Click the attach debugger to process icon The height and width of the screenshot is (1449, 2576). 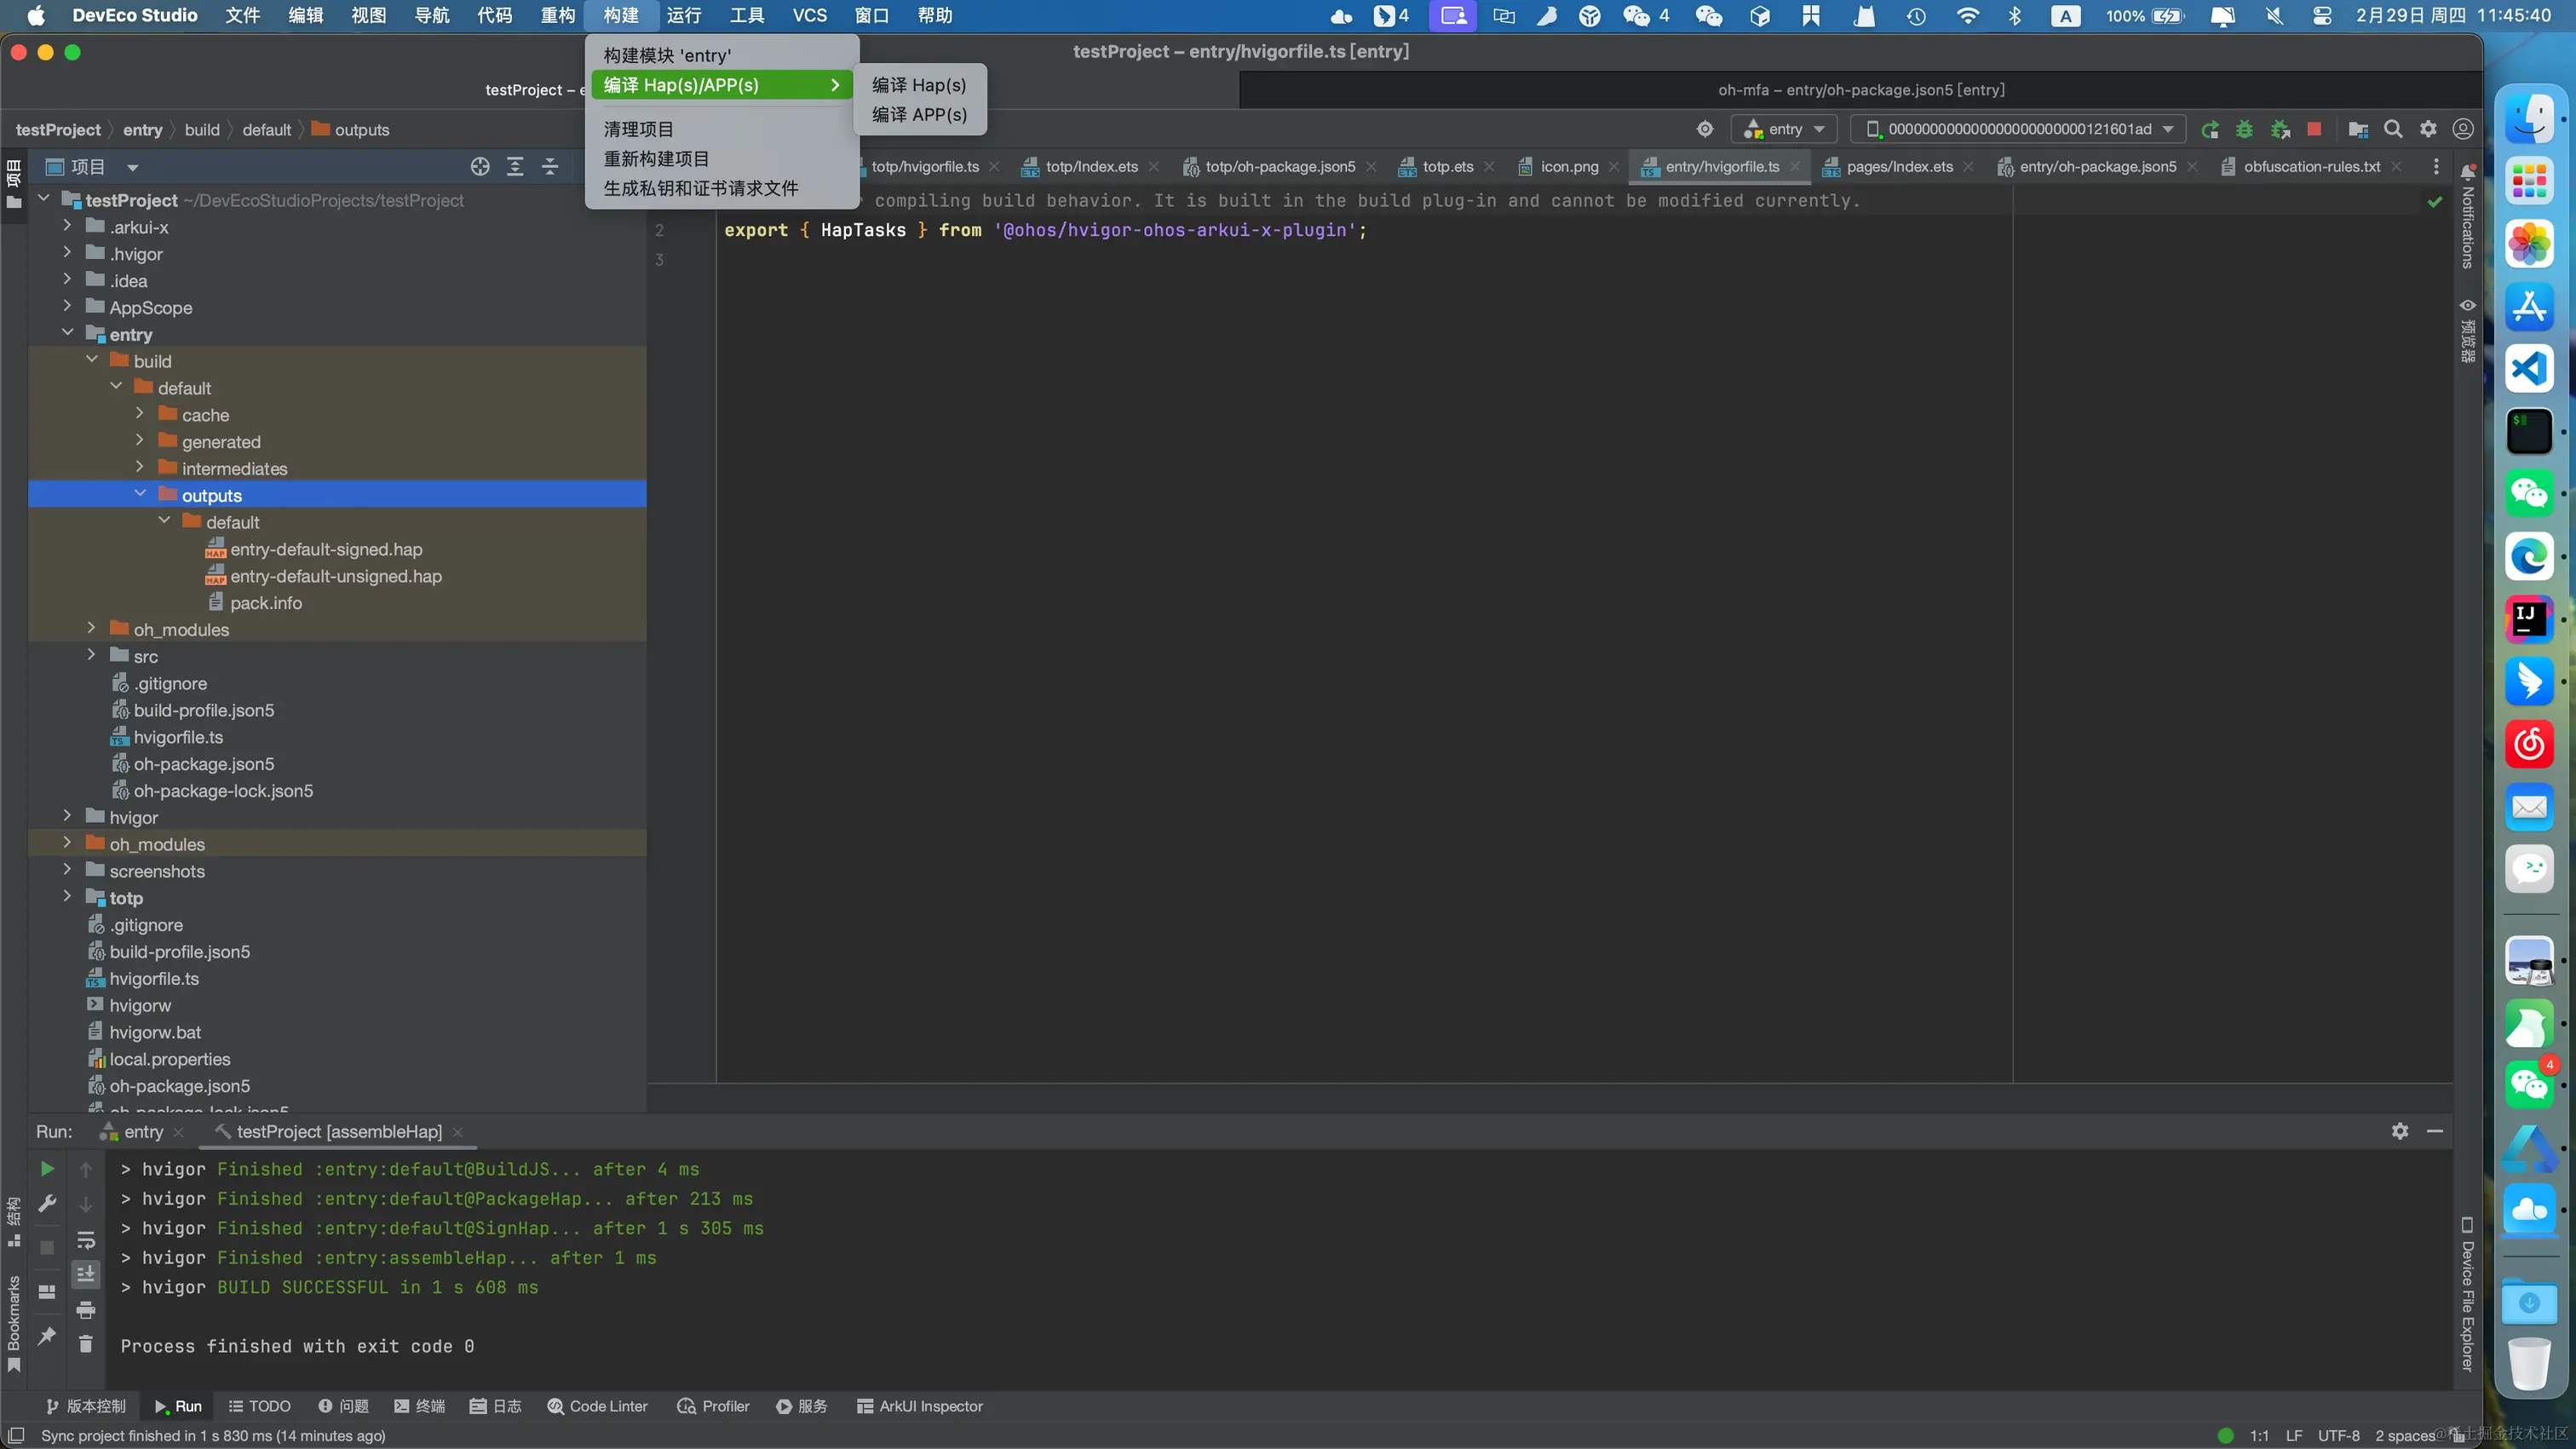pyautogui.click(x=2280, y=129)
